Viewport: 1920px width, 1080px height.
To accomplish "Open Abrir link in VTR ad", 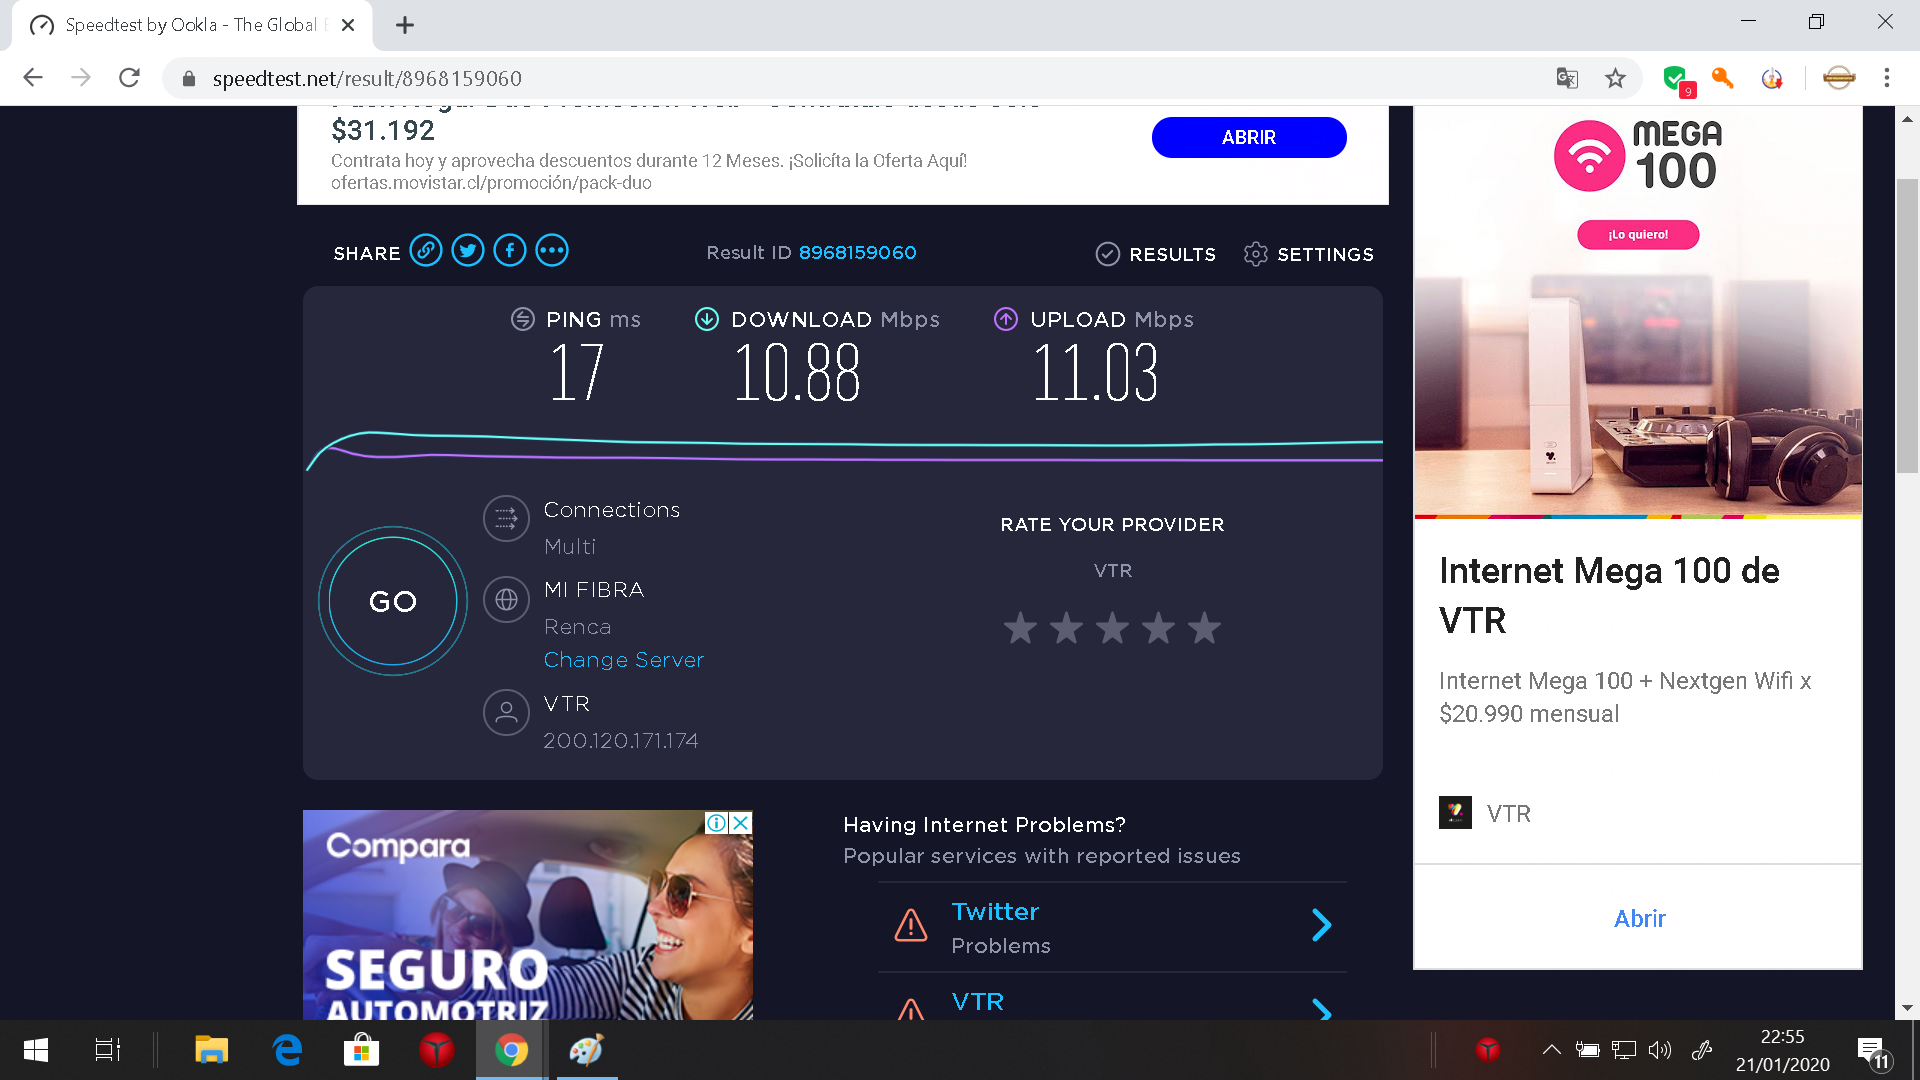I will 1639,919.
